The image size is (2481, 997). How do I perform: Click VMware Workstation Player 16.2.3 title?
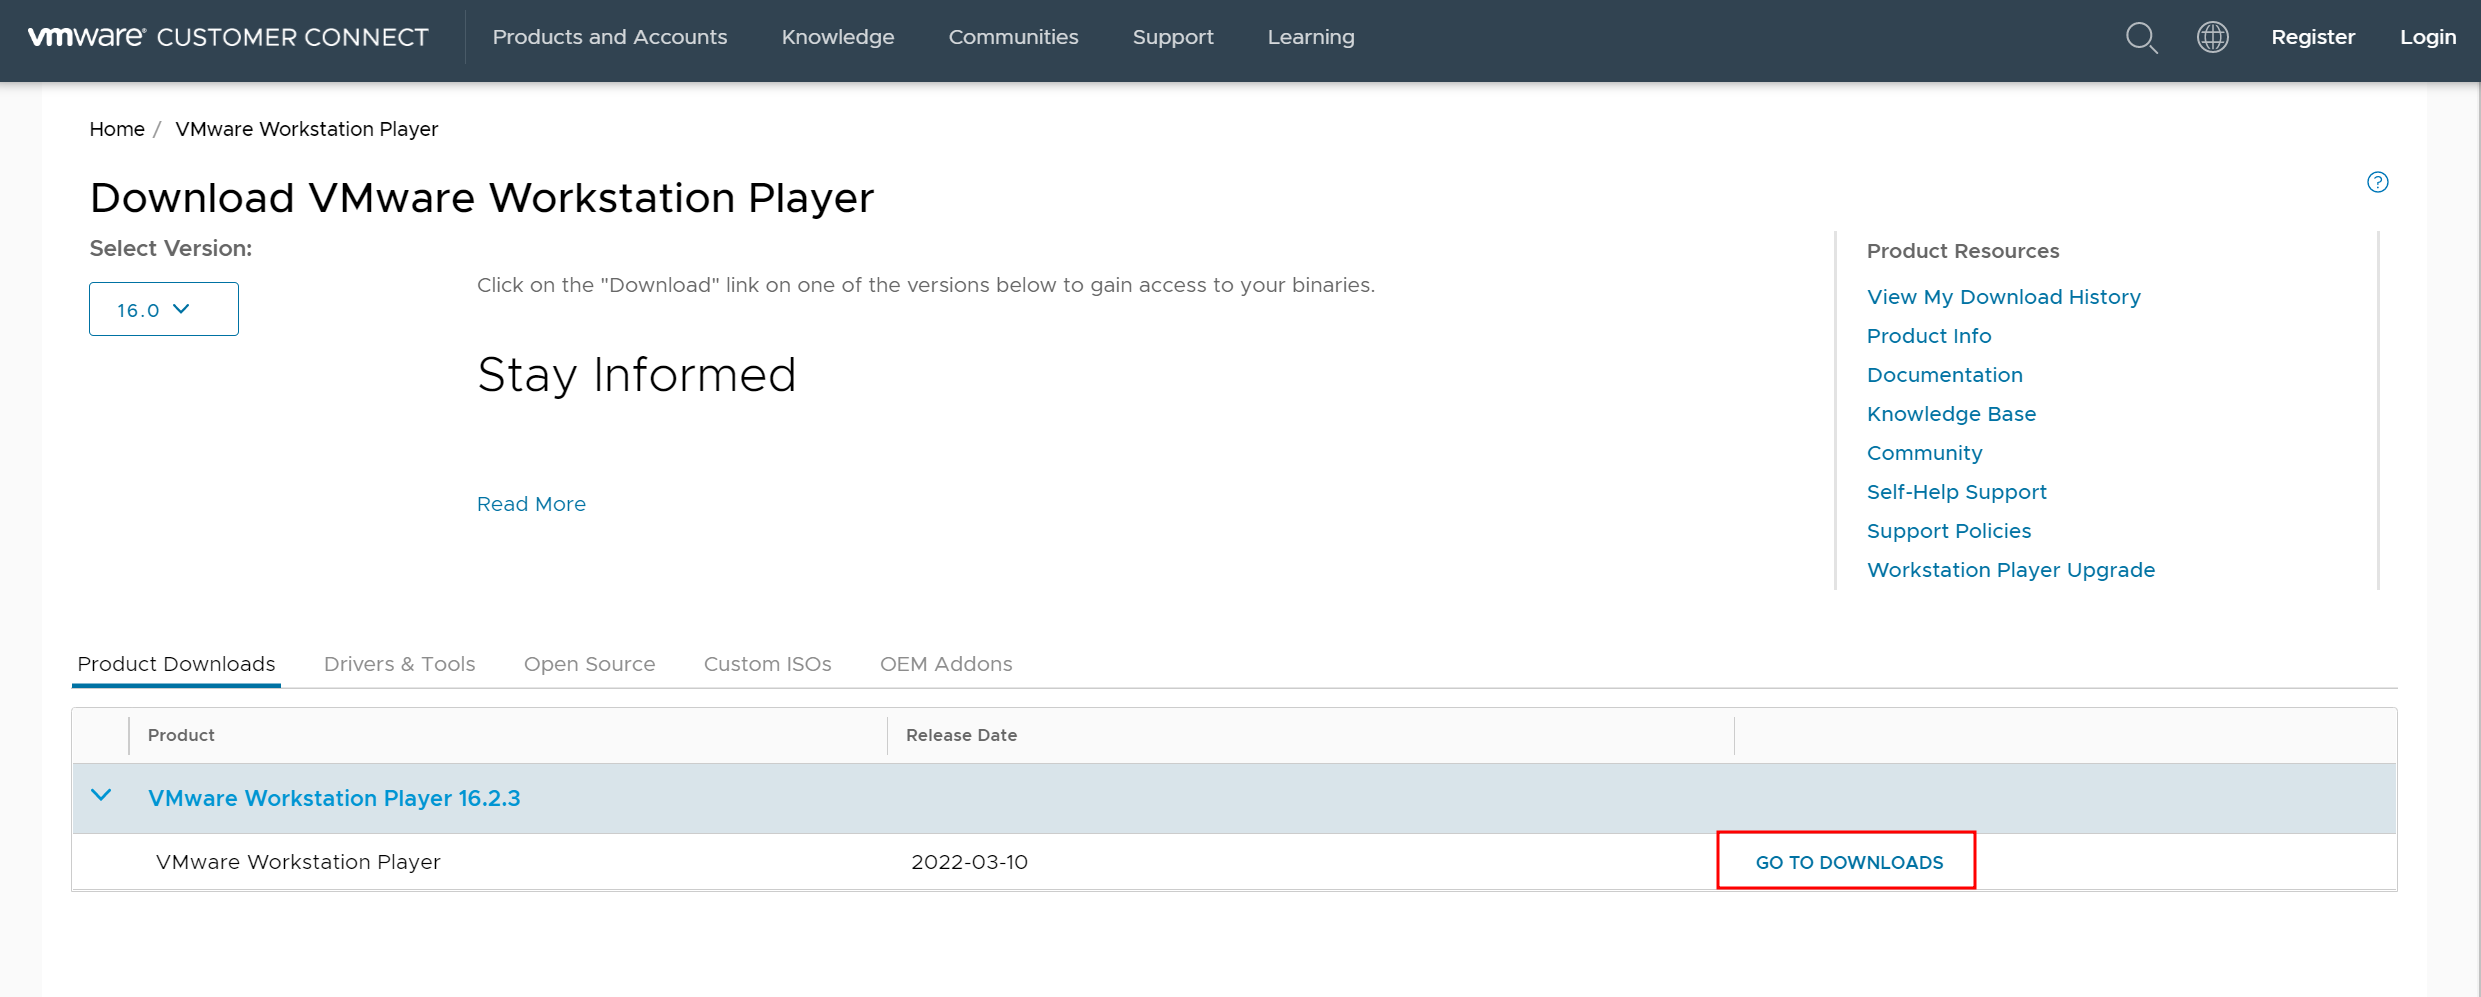(x=334, y=798)
